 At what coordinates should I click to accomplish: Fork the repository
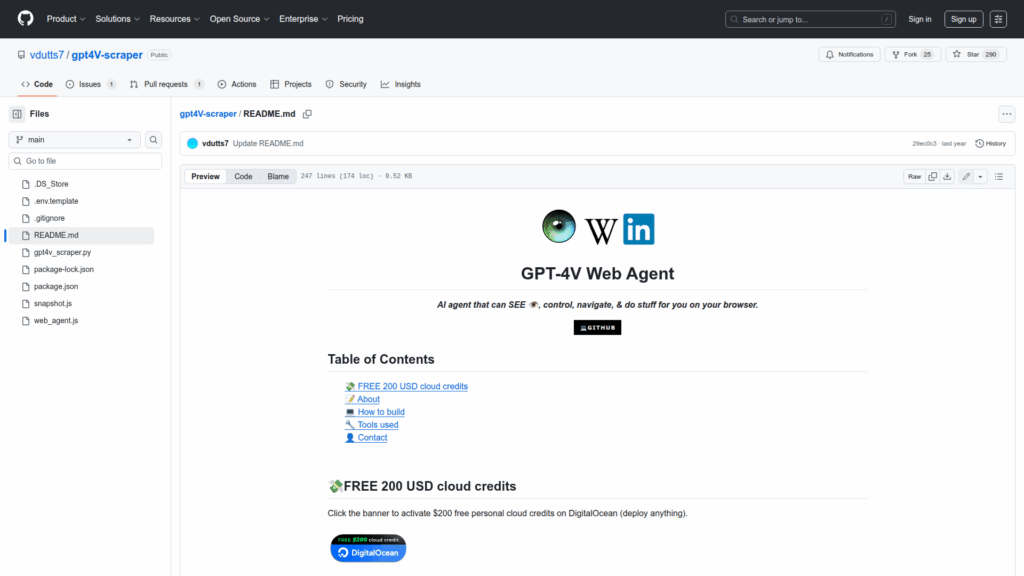pos(912,55)
